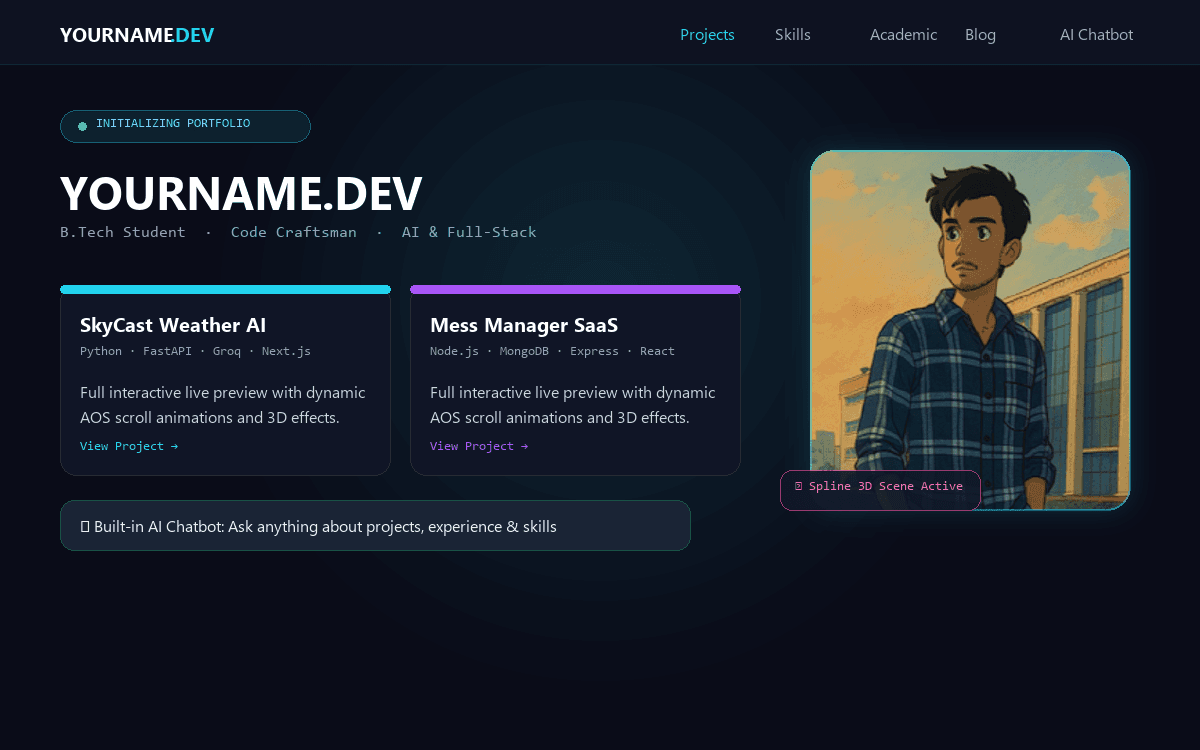The height and width of the screenshot is (750, 1200).
Task: Click the Initializing Portfolio pill badge
Action: (x=185, y=126)
